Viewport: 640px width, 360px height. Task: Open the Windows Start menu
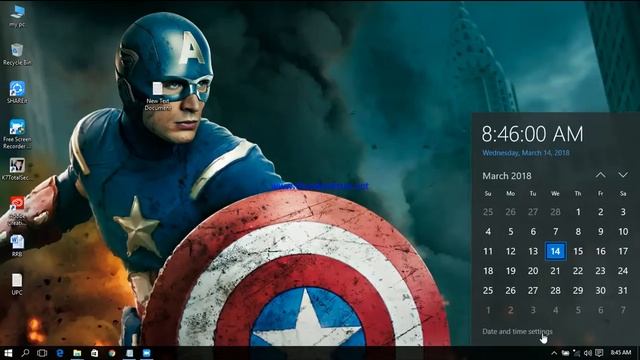[8, 353]
